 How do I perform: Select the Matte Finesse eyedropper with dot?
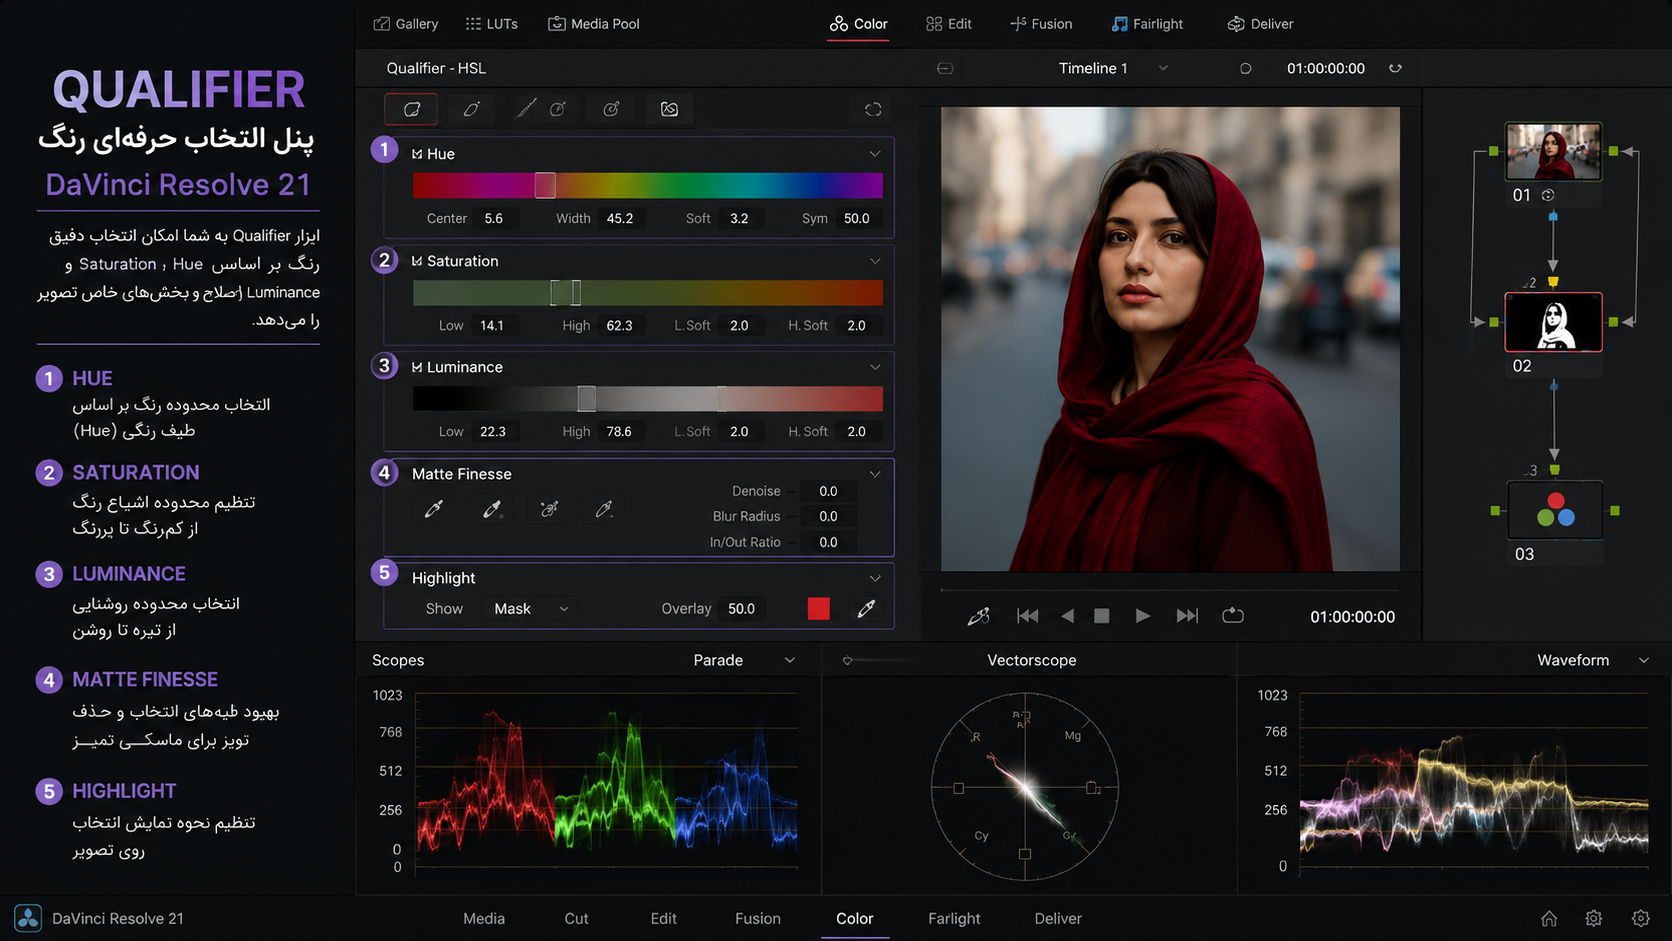[492, 509]
